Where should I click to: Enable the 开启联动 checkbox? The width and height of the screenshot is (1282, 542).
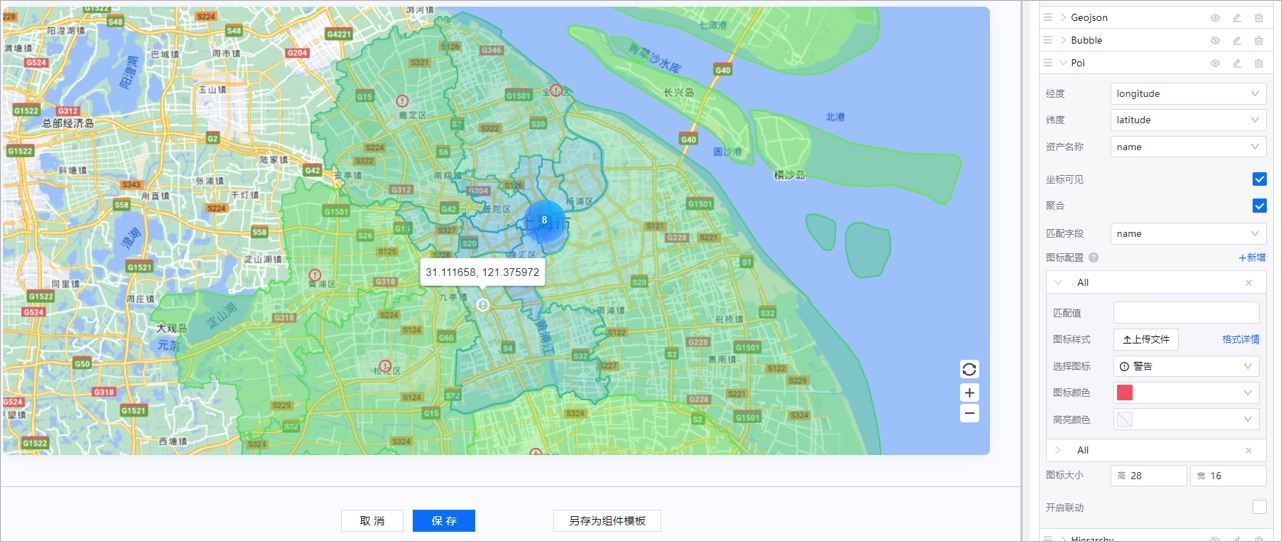click(1259, 508)
